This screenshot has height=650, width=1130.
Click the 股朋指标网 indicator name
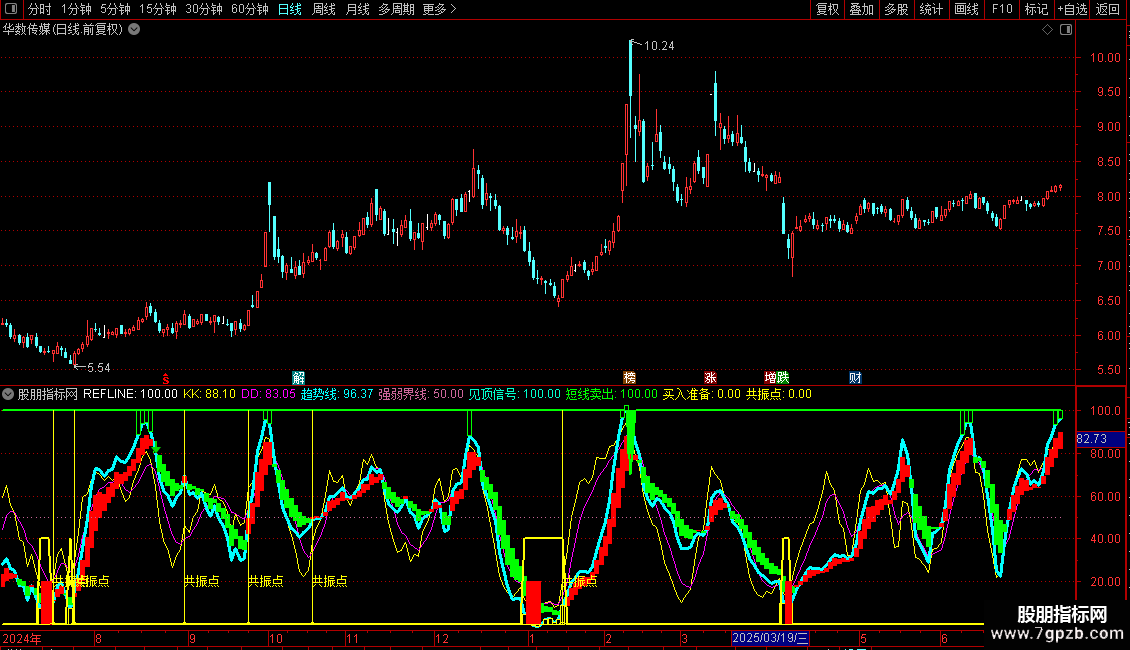click(48, 394)
